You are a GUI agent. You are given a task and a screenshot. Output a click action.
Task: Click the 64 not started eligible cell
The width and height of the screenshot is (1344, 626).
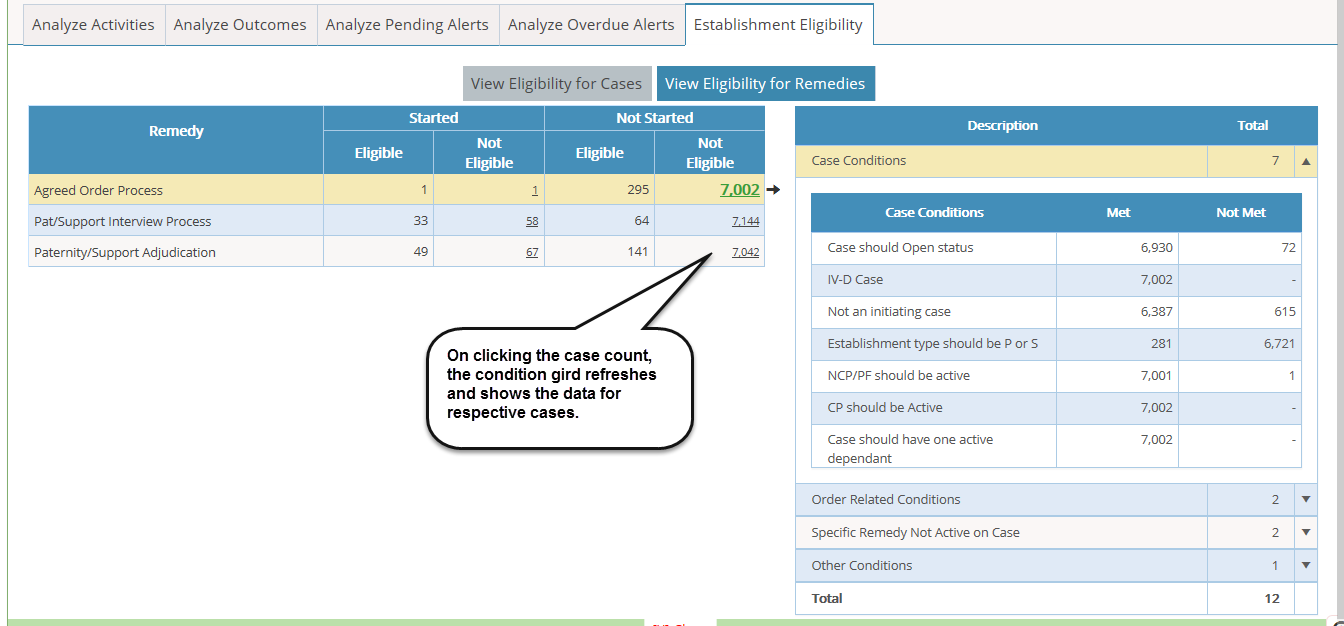(x=600, y=221)
